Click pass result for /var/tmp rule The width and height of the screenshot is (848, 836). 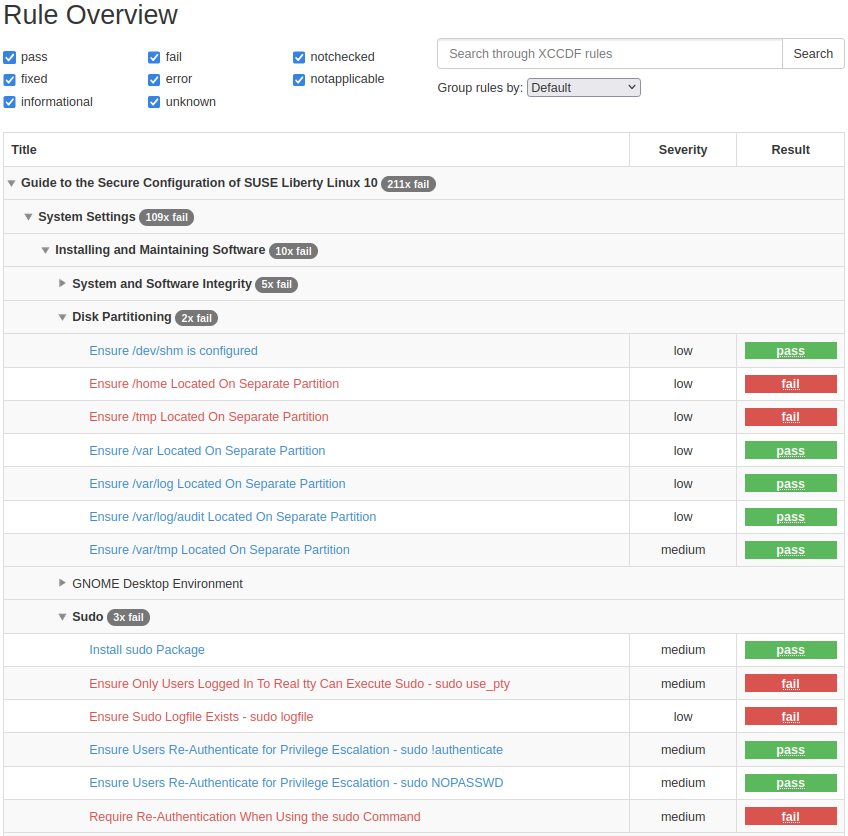(790, 550)
